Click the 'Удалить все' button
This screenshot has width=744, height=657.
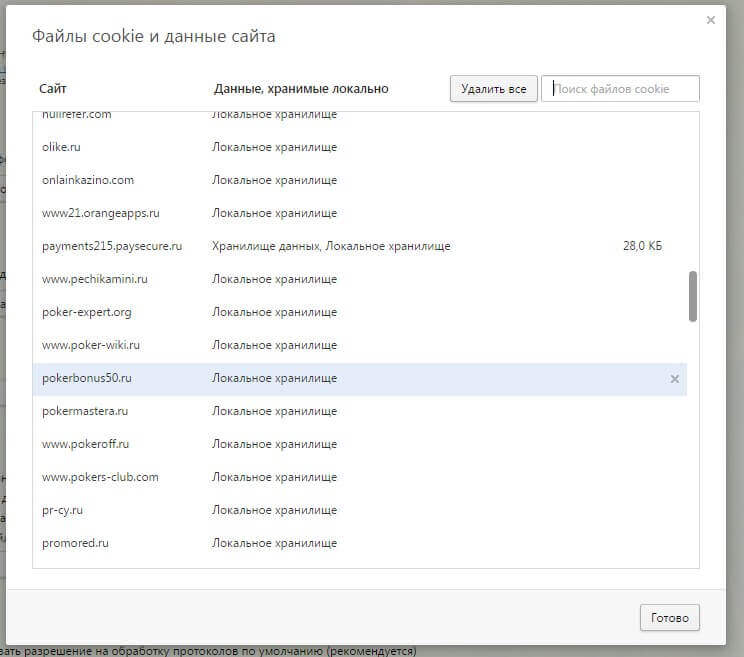pos(493,89)
